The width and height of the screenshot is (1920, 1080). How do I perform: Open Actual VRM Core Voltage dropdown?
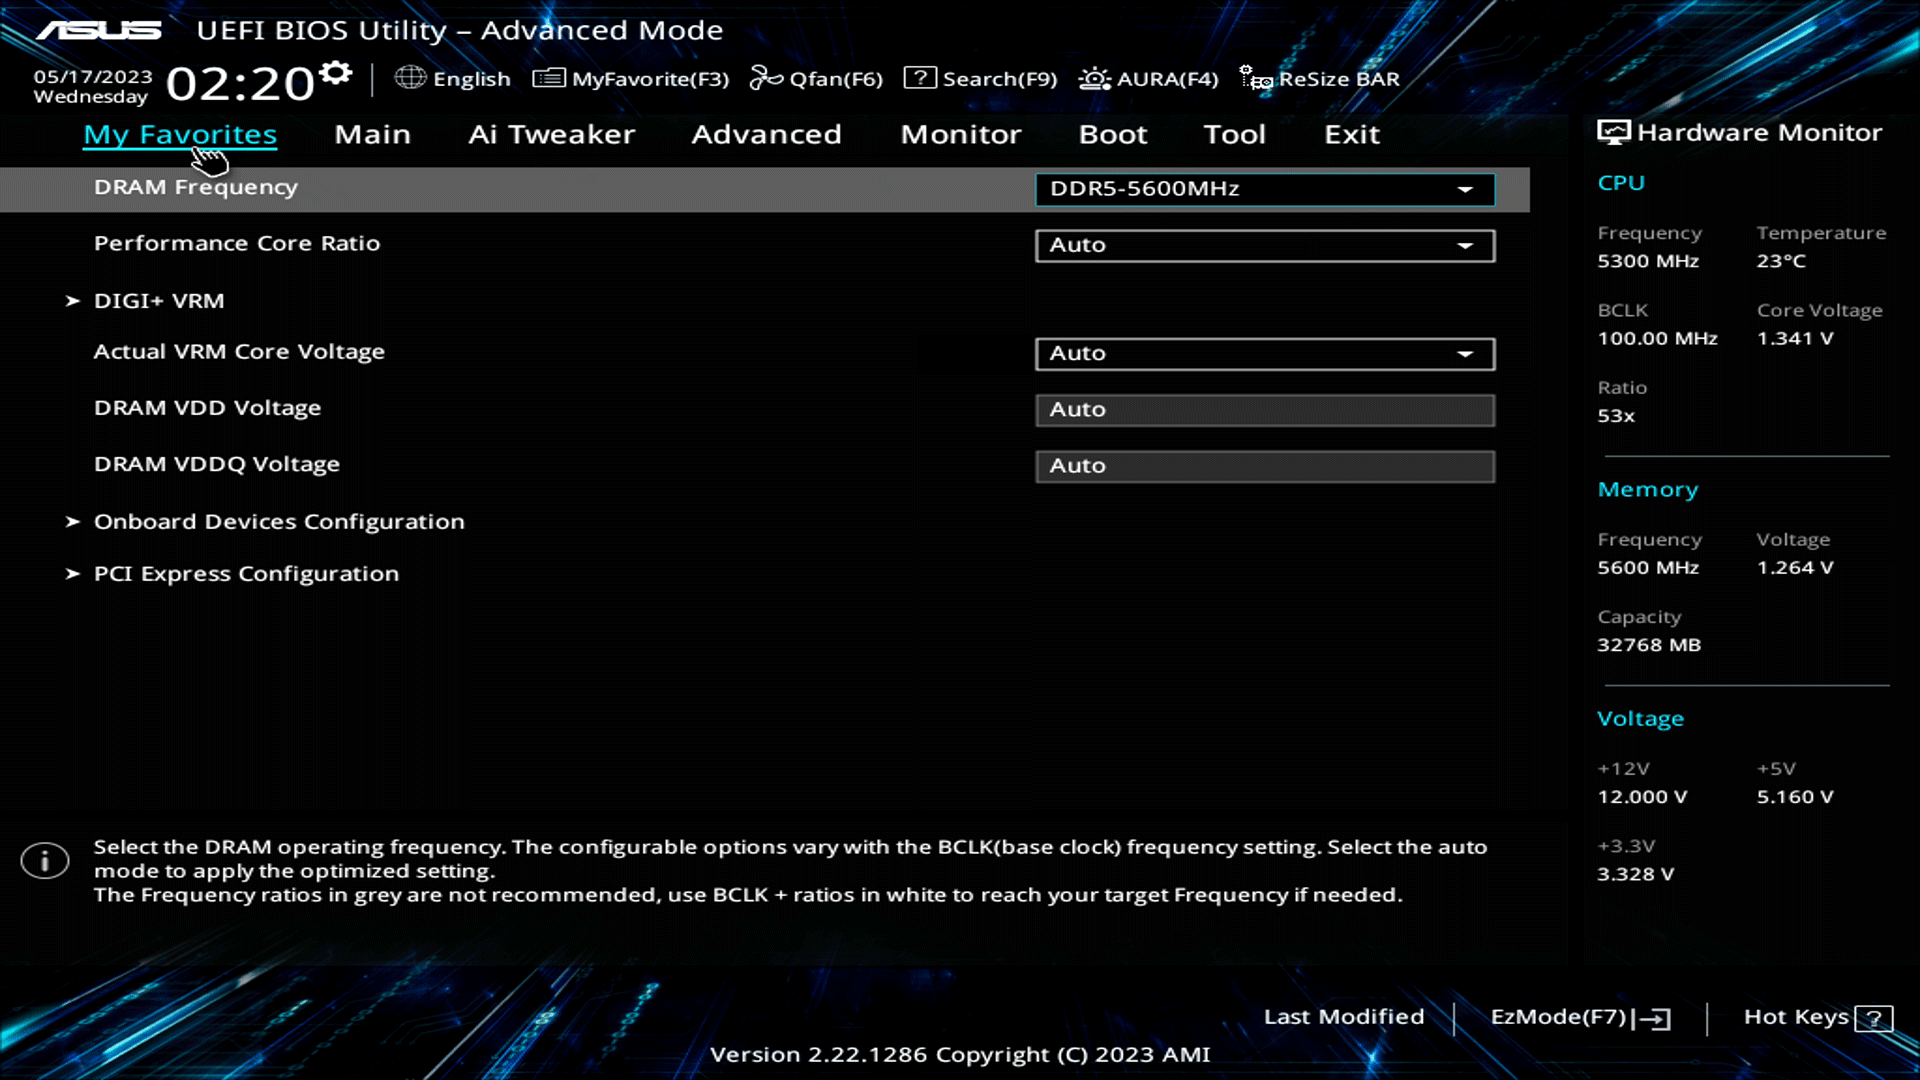(1265, 353)
